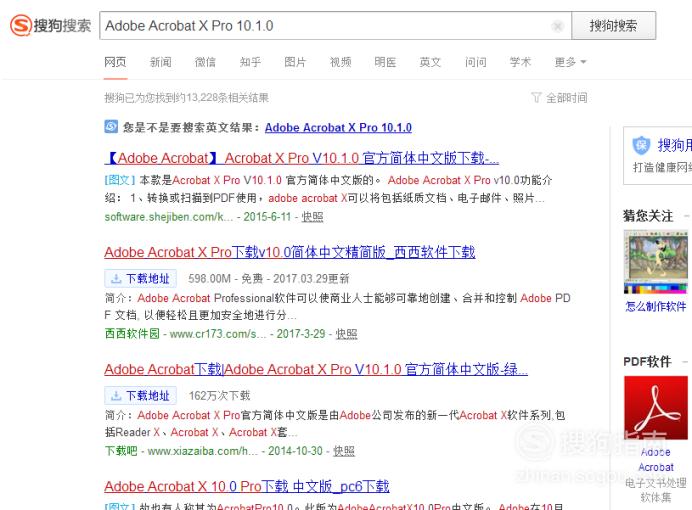Open the 知乎 search tab
Screen dimensions: 692x510
(250, 62)
